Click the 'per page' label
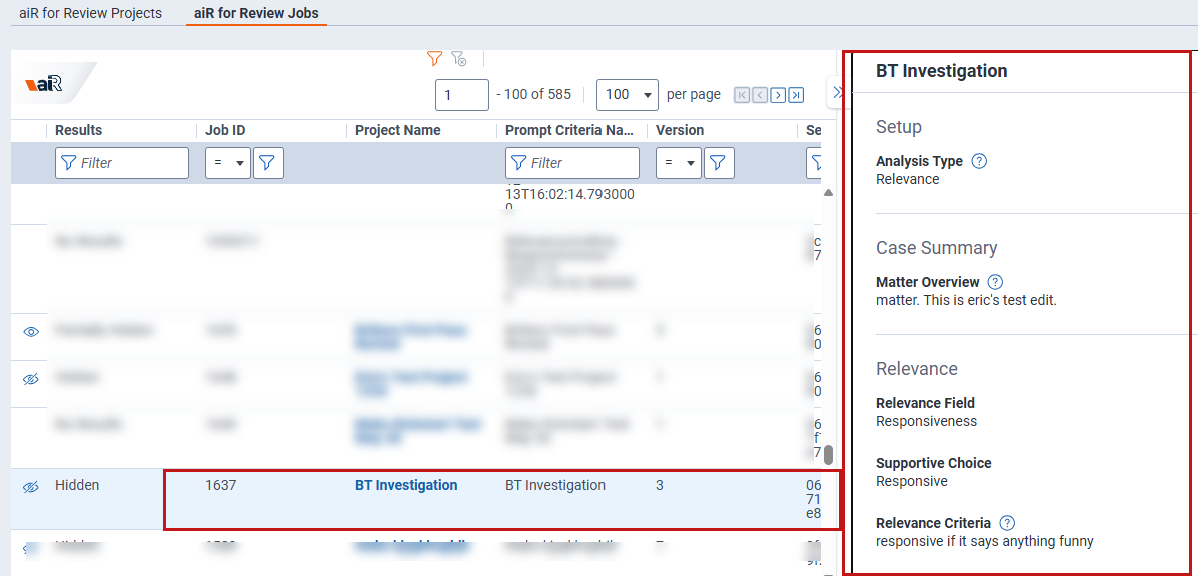 pos(694,95)
